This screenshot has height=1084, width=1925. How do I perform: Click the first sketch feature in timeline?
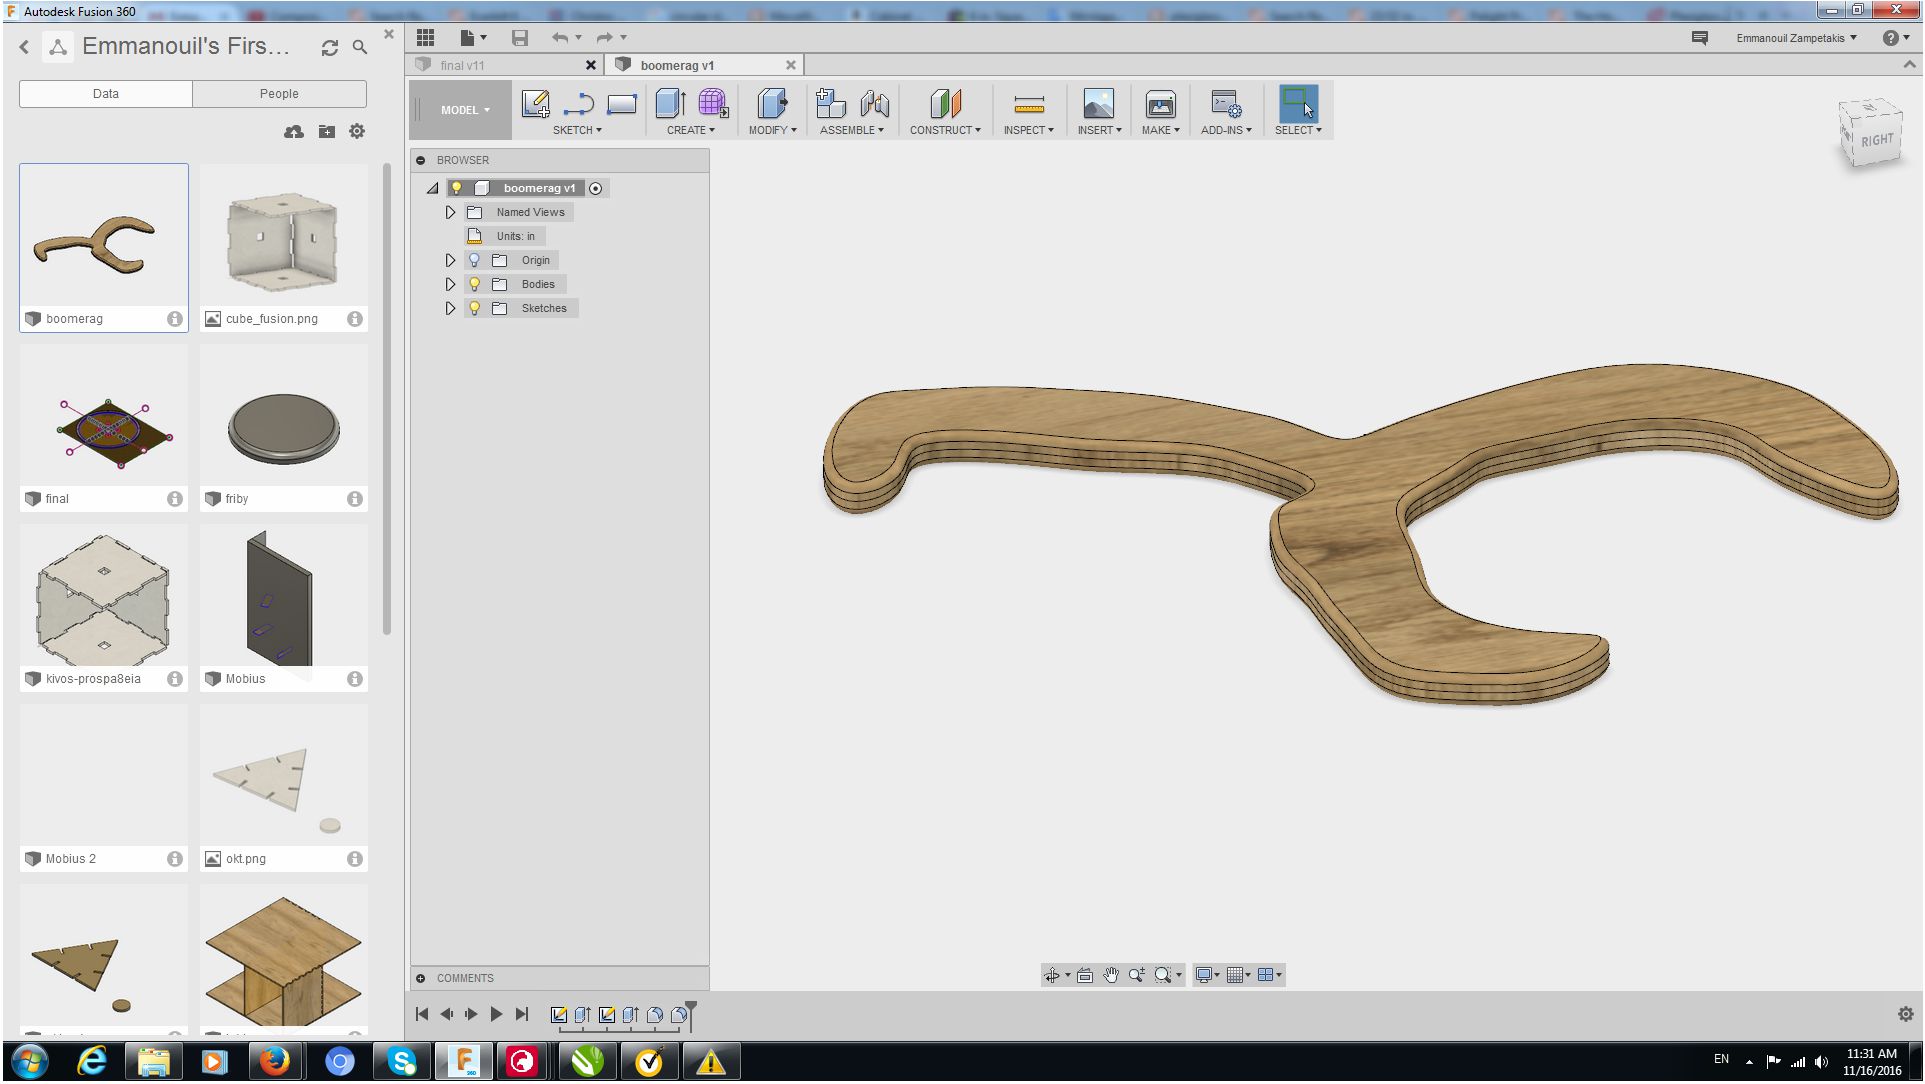click(559, 1015)
